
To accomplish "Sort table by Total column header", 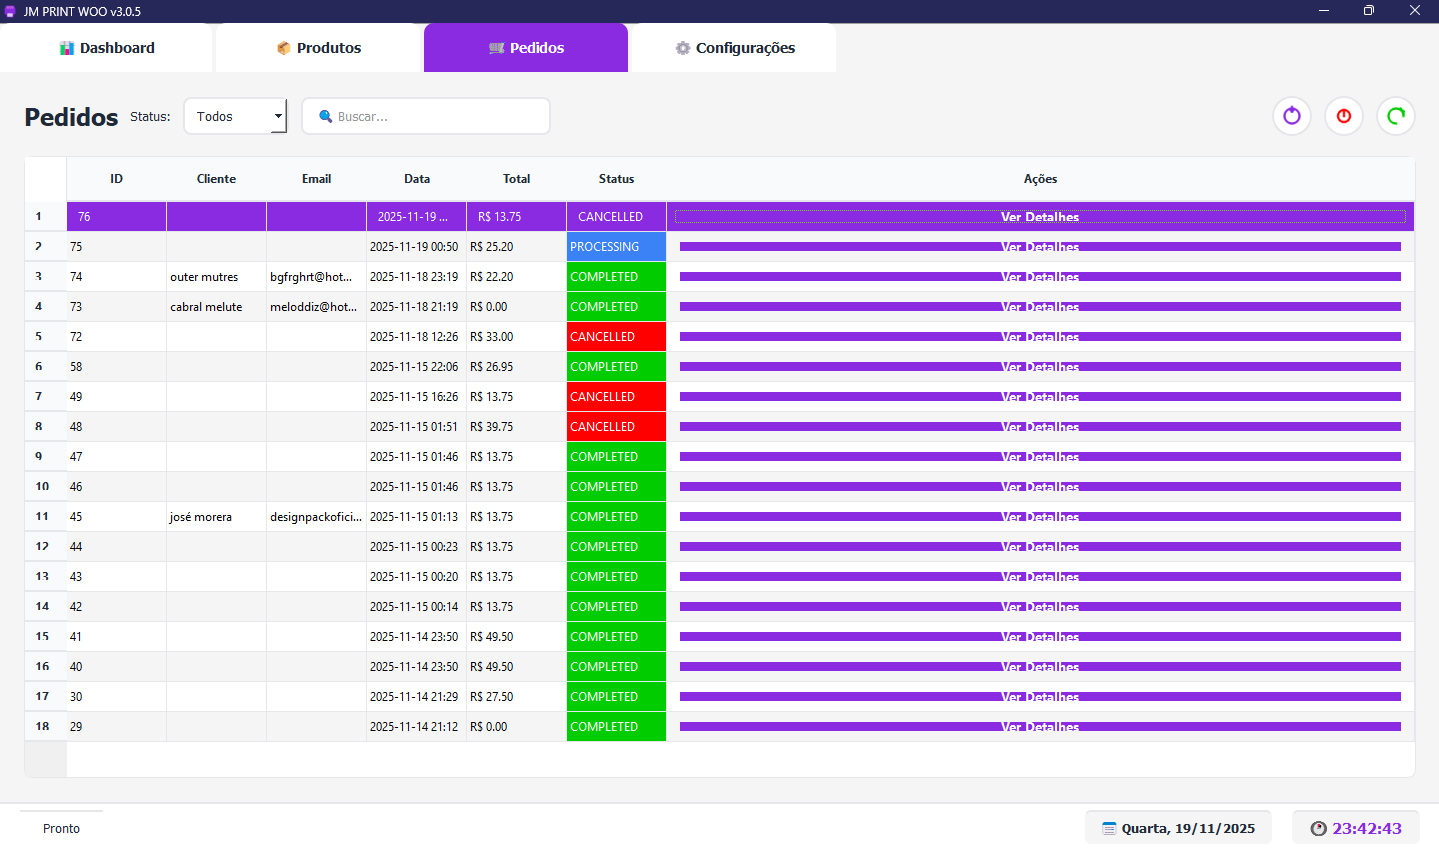I will 516,179.
